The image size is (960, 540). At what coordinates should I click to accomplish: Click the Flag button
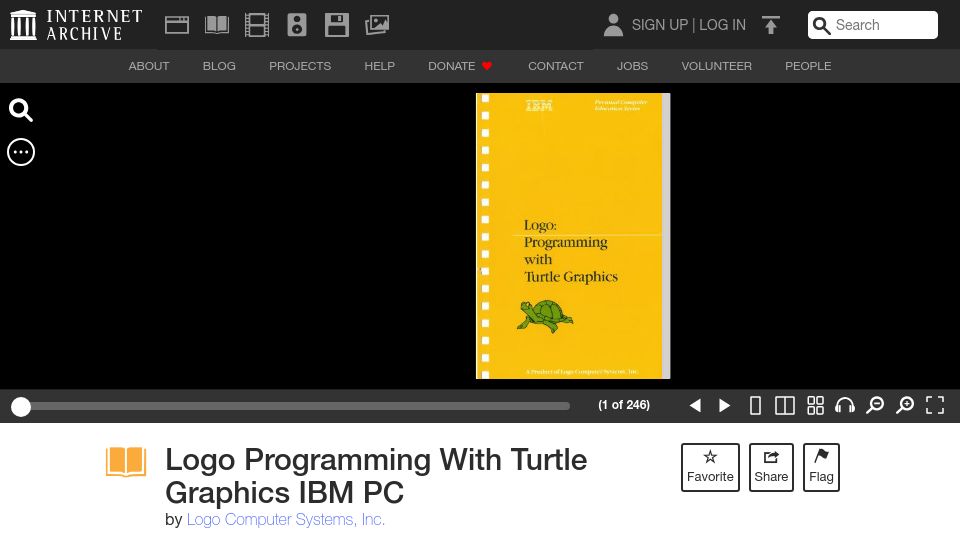tap(821, 467)
